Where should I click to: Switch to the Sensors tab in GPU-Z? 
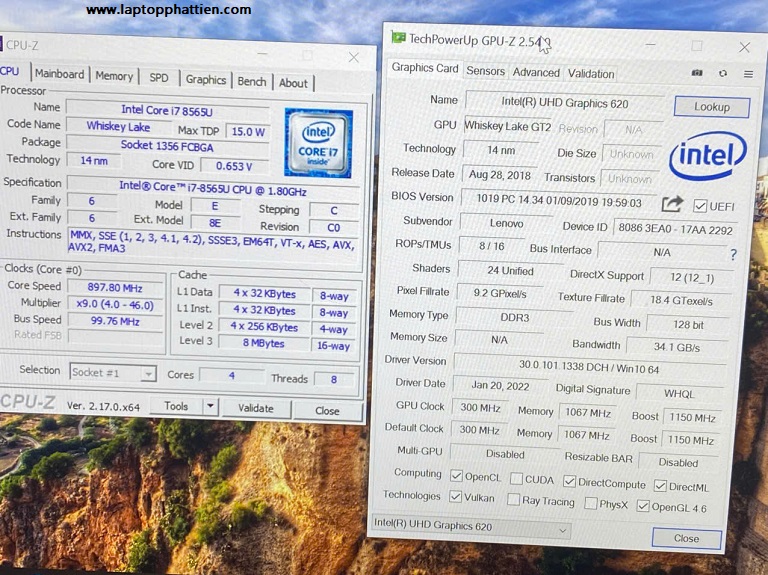click(x=486, y=72)
